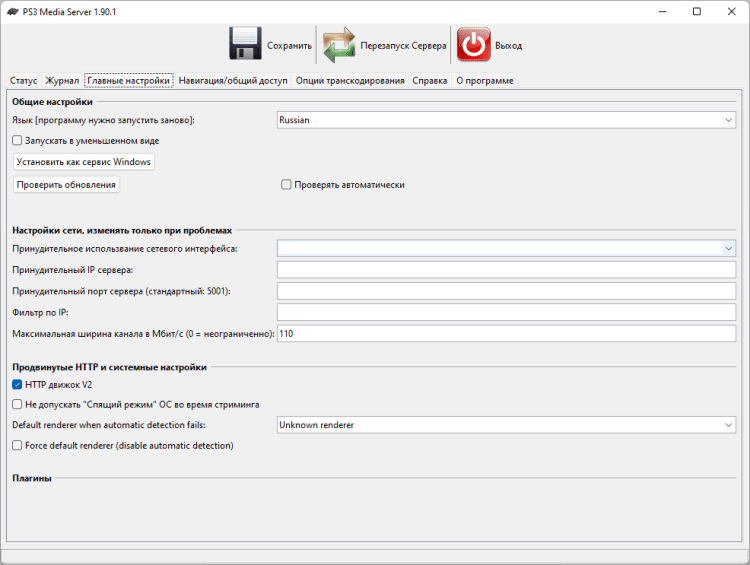750x565 pixels.
Task: Click the 'Фильтр по IP' input field
Action: (506, 312)
